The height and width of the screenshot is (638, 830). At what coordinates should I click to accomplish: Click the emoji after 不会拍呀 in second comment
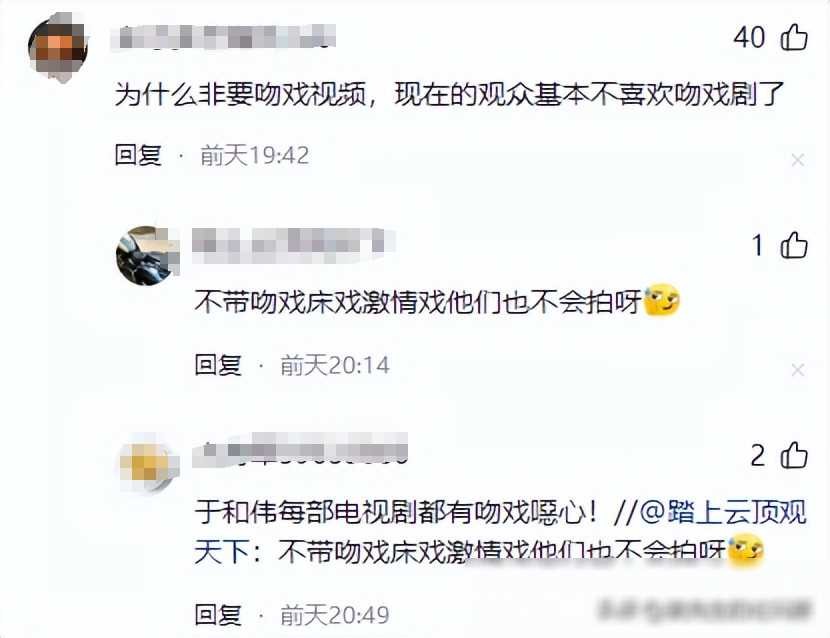pyautogui.click(x=661, y=300)
